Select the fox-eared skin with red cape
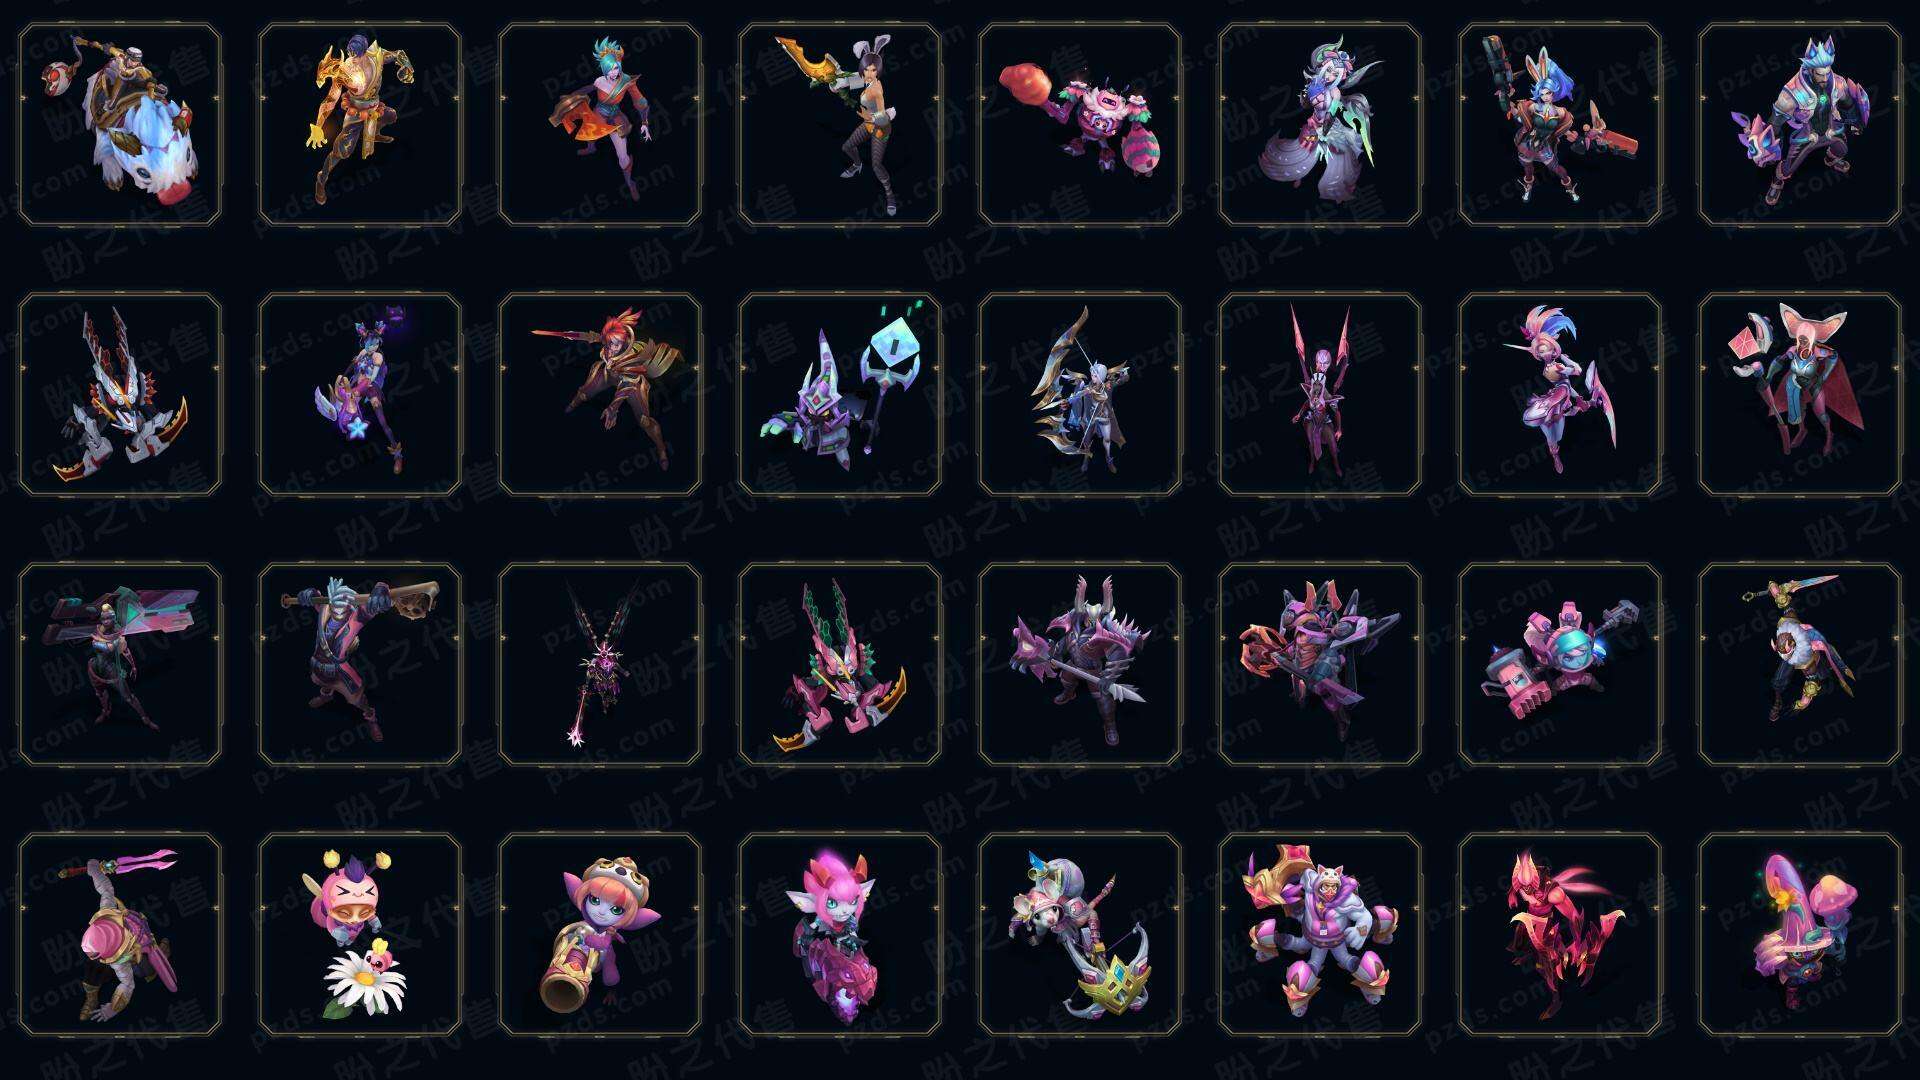The height and width of the screenshot is (1080, 1920). [x=1800, y=394]
